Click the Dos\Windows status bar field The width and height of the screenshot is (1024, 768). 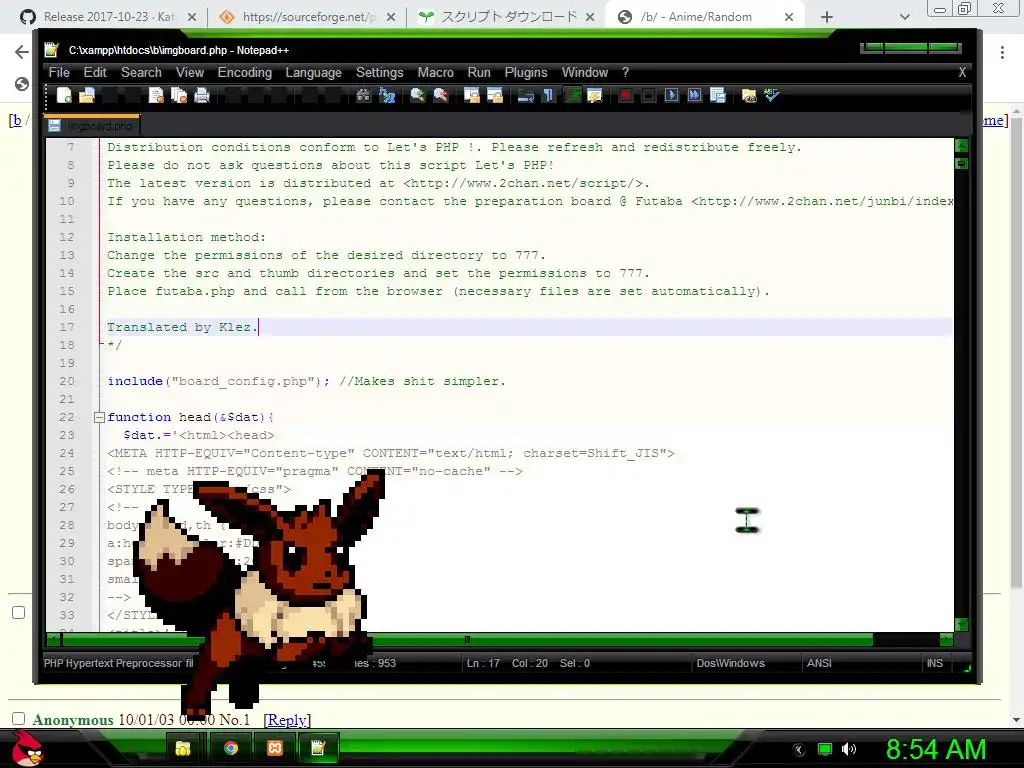click(x=730, y=664)
